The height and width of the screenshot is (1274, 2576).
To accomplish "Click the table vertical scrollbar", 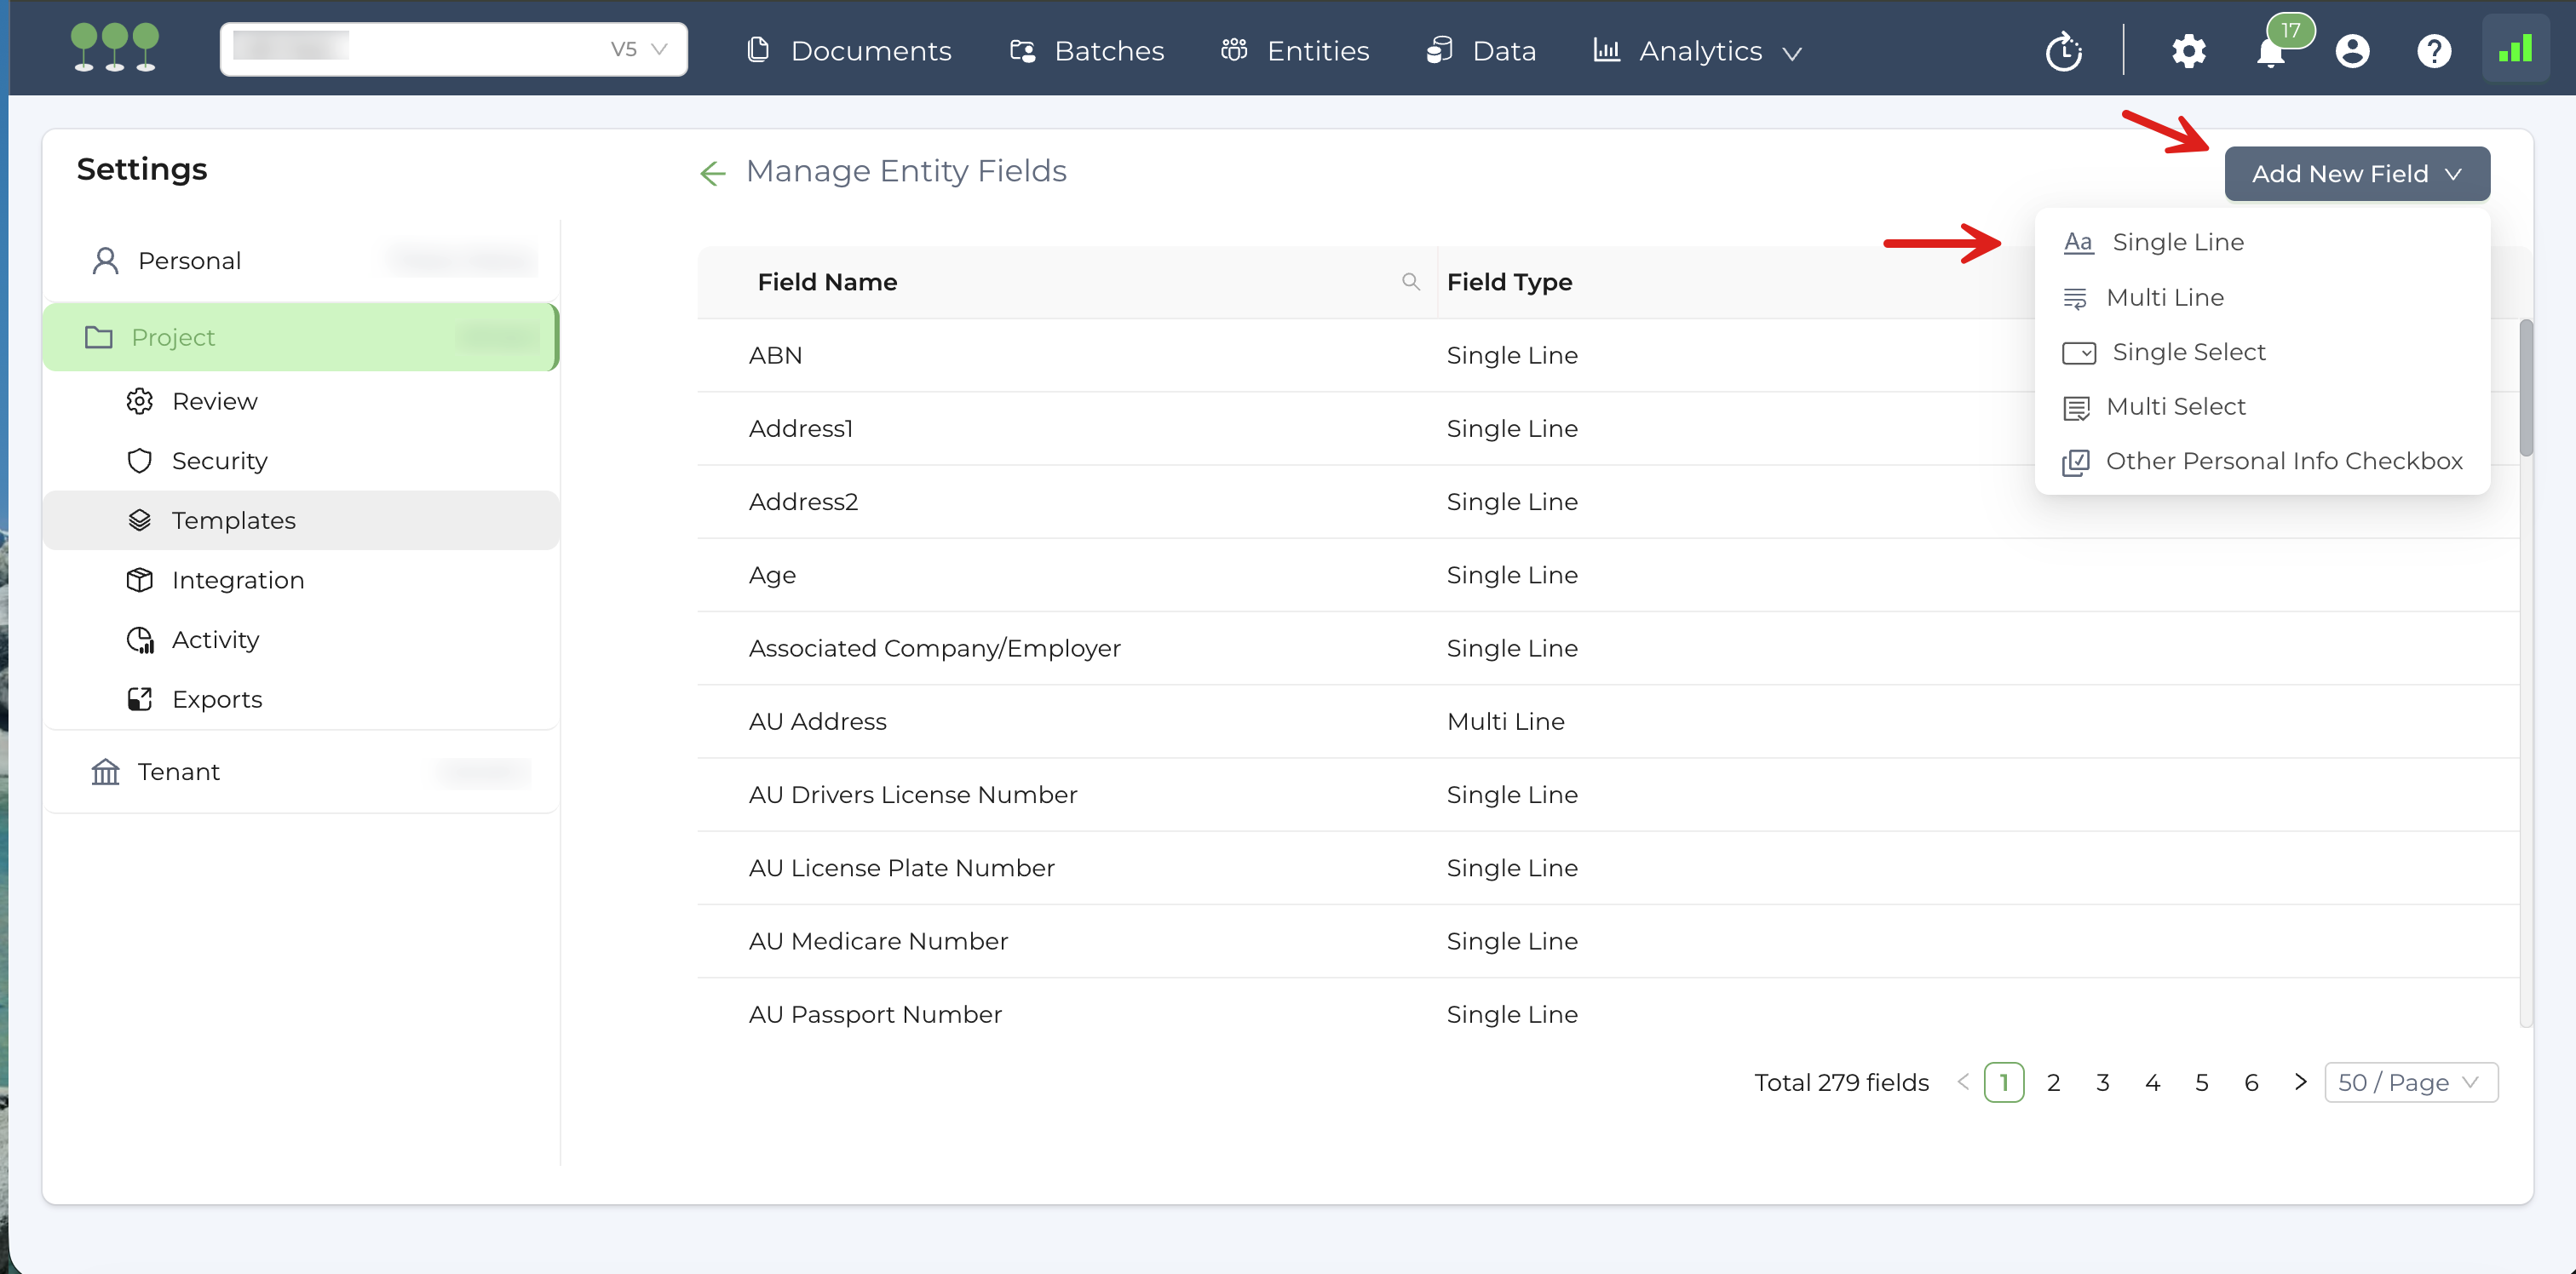I will 2525,388.
